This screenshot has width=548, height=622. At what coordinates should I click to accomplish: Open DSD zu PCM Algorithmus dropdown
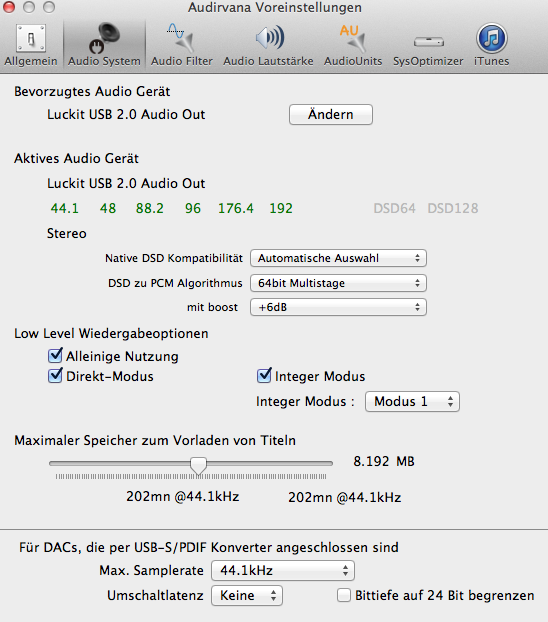tap(338, 283)
